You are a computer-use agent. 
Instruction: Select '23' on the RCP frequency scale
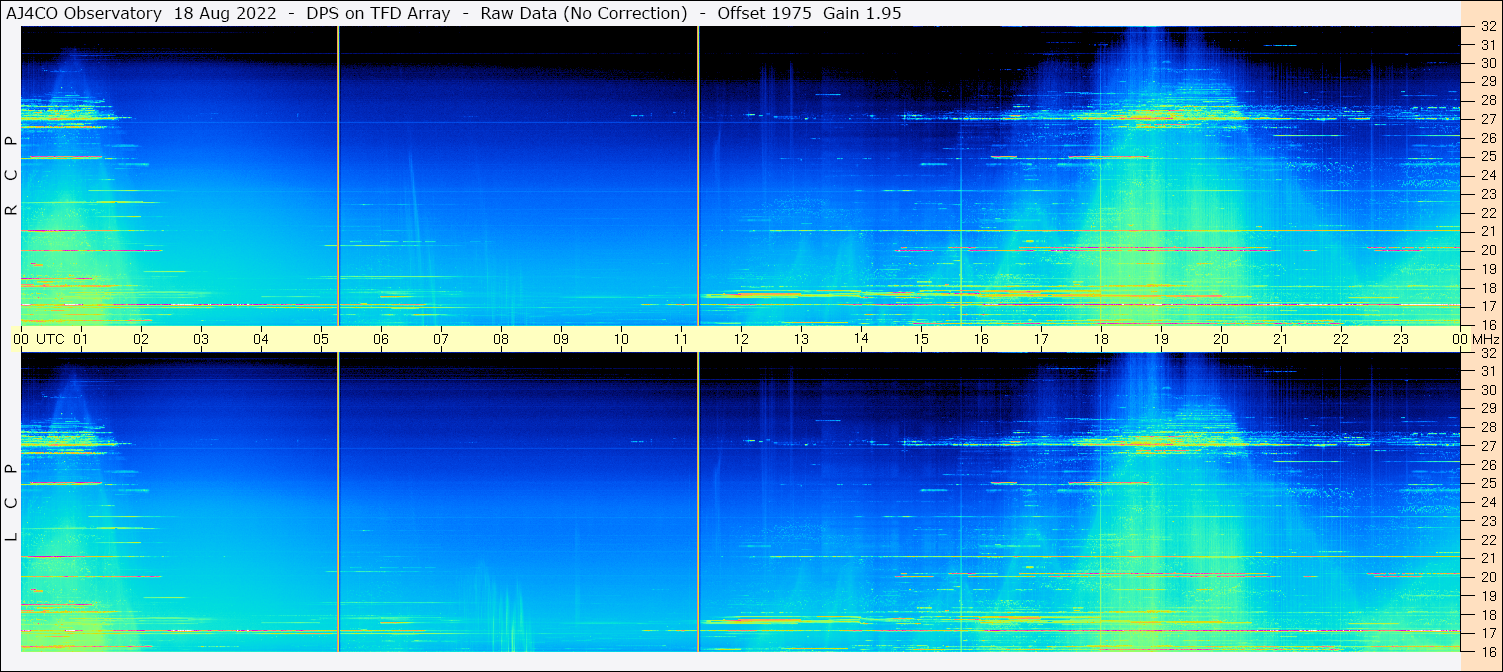tap(1487, 194)
